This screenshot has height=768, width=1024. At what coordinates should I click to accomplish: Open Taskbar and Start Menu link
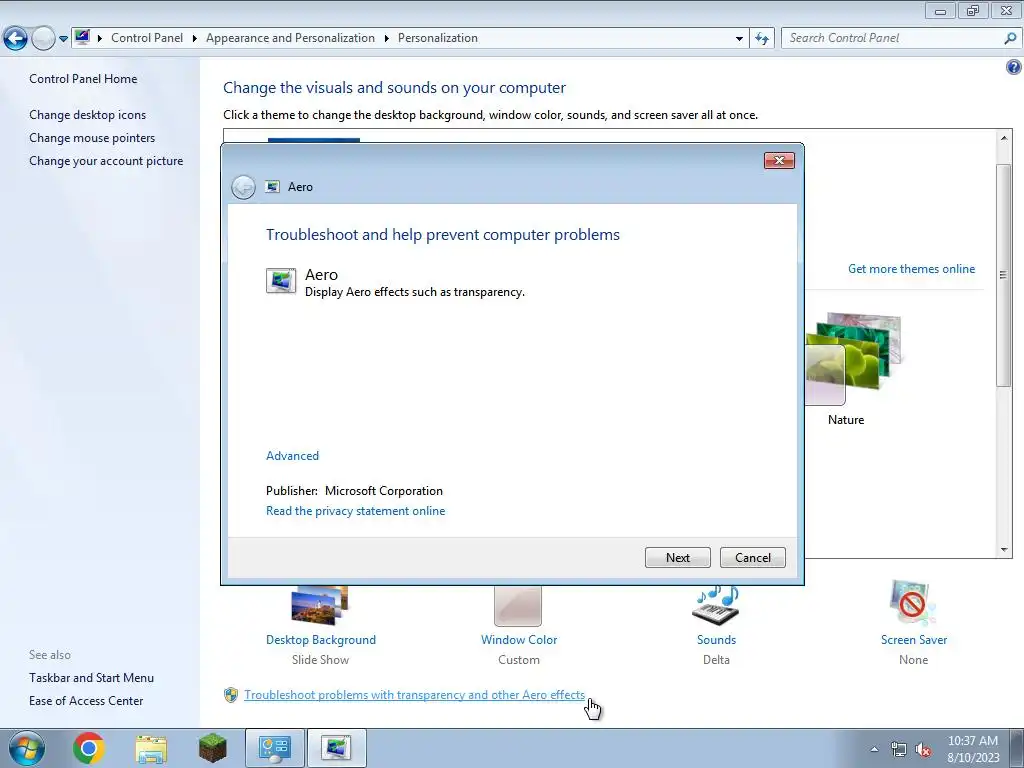91,678
